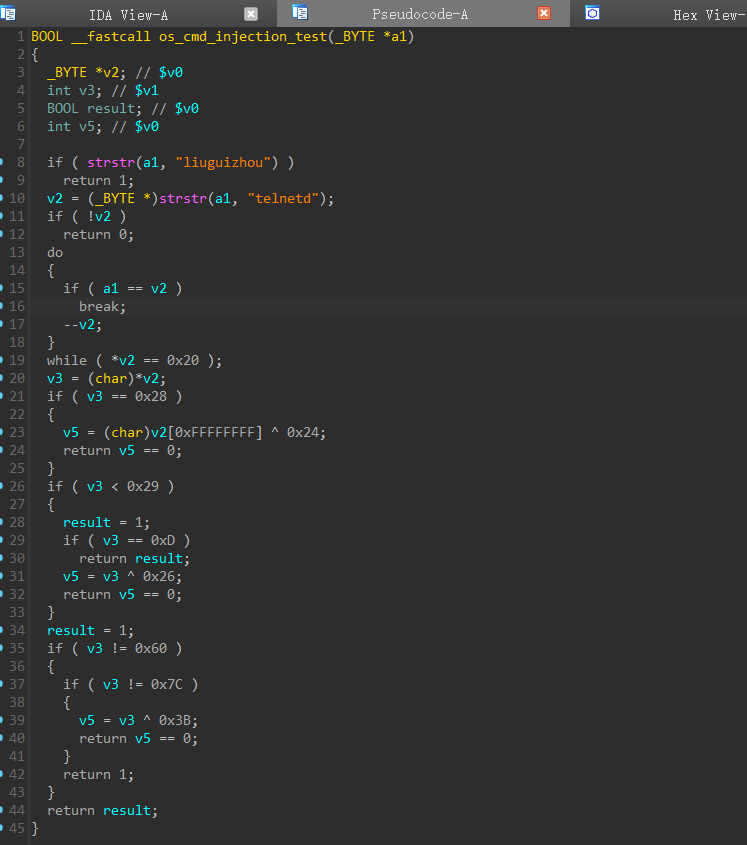Click the _BYTE *a1 parameter in signature
The image size is (747, 845).
tap(371, 37)
